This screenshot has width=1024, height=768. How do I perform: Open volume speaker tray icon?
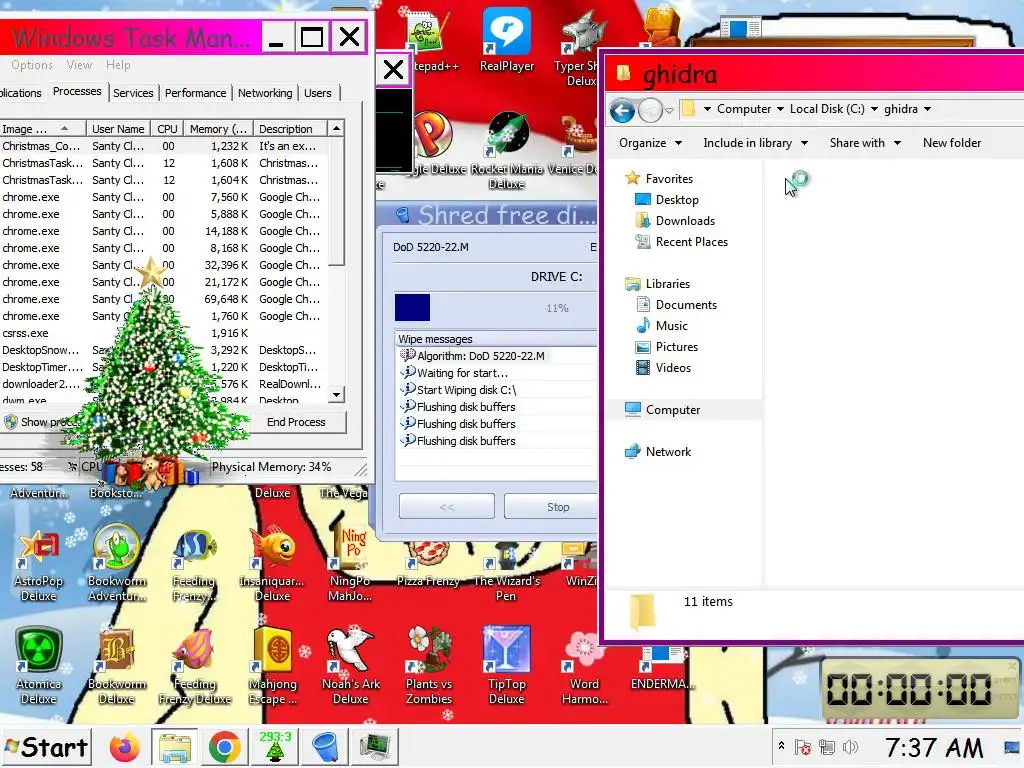click(x=850, y=747)
